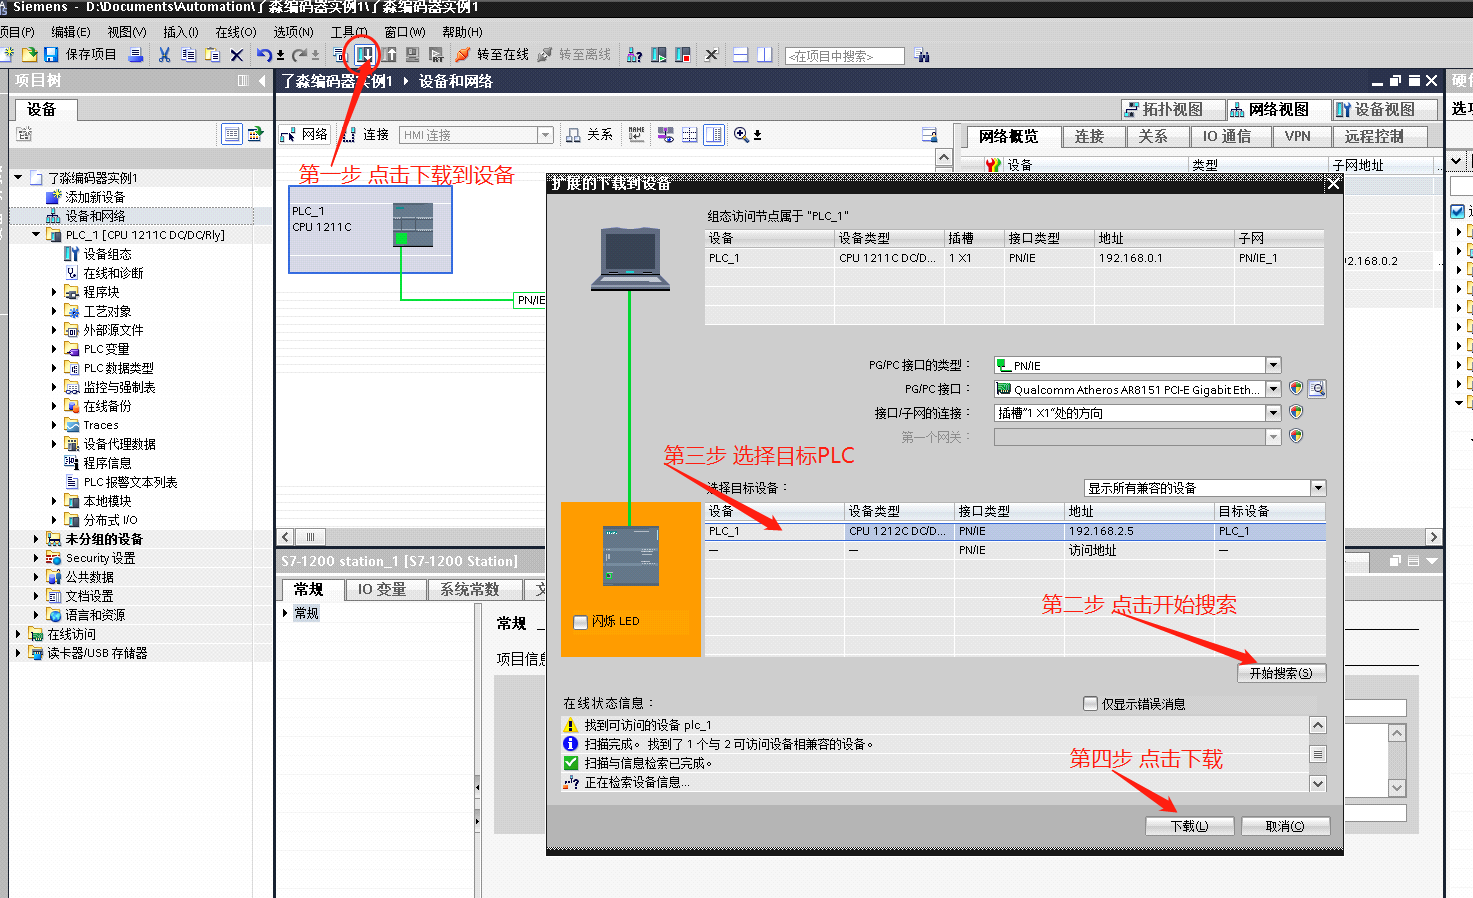Collapse the project tree panel arrow
1473x898 pixels.
tap(262, 81)
